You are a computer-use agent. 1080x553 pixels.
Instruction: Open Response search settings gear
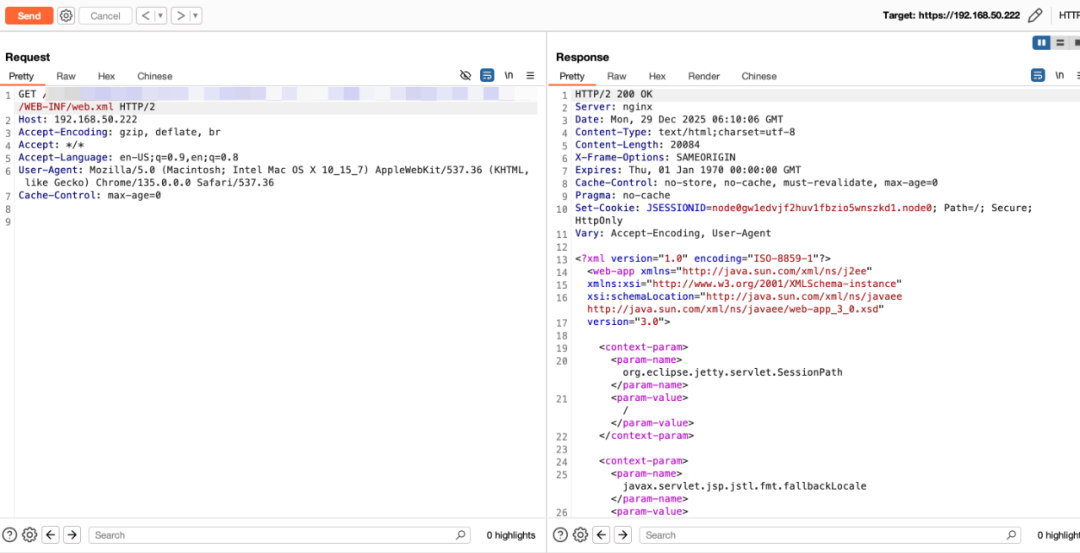pyautogui.click(x=581, y=534)
